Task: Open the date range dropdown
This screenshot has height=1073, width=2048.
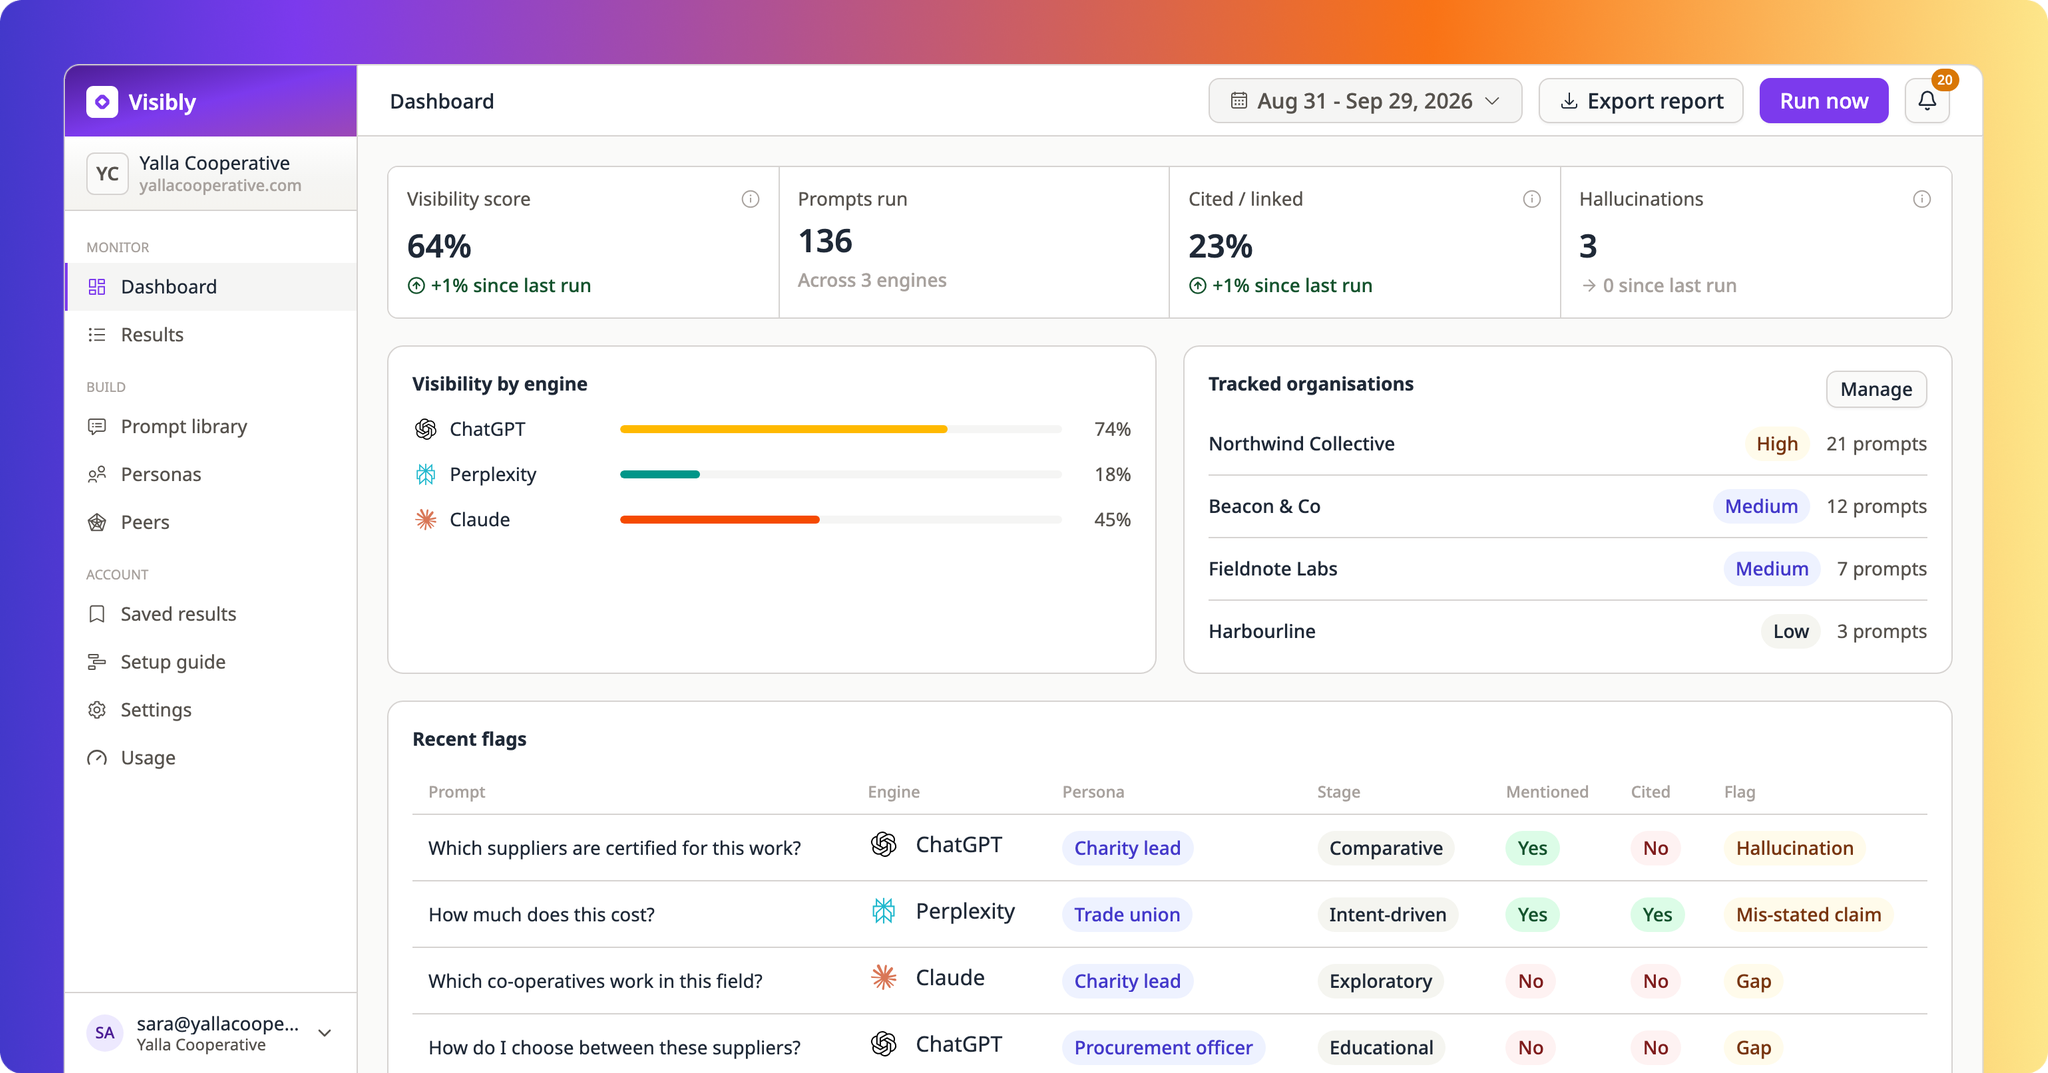Action: pyautogui.click(x=1365, y=101)
